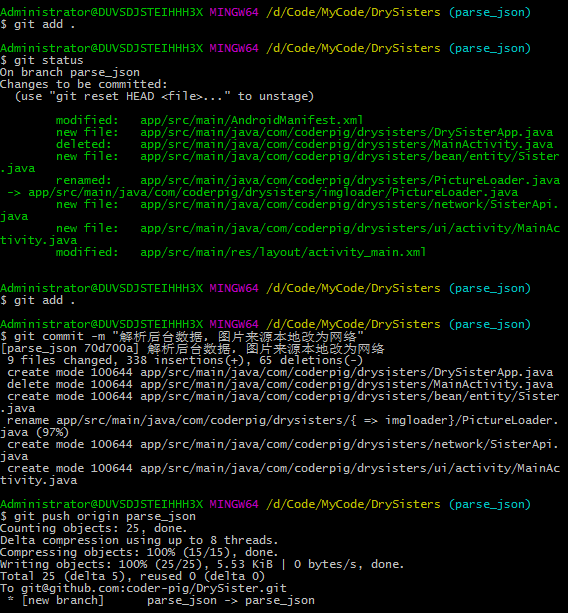The height and width of the screenshot is (613, 568).
Task: Select the DrySisterApp.java new file line
Action: [x=305, y=132]
